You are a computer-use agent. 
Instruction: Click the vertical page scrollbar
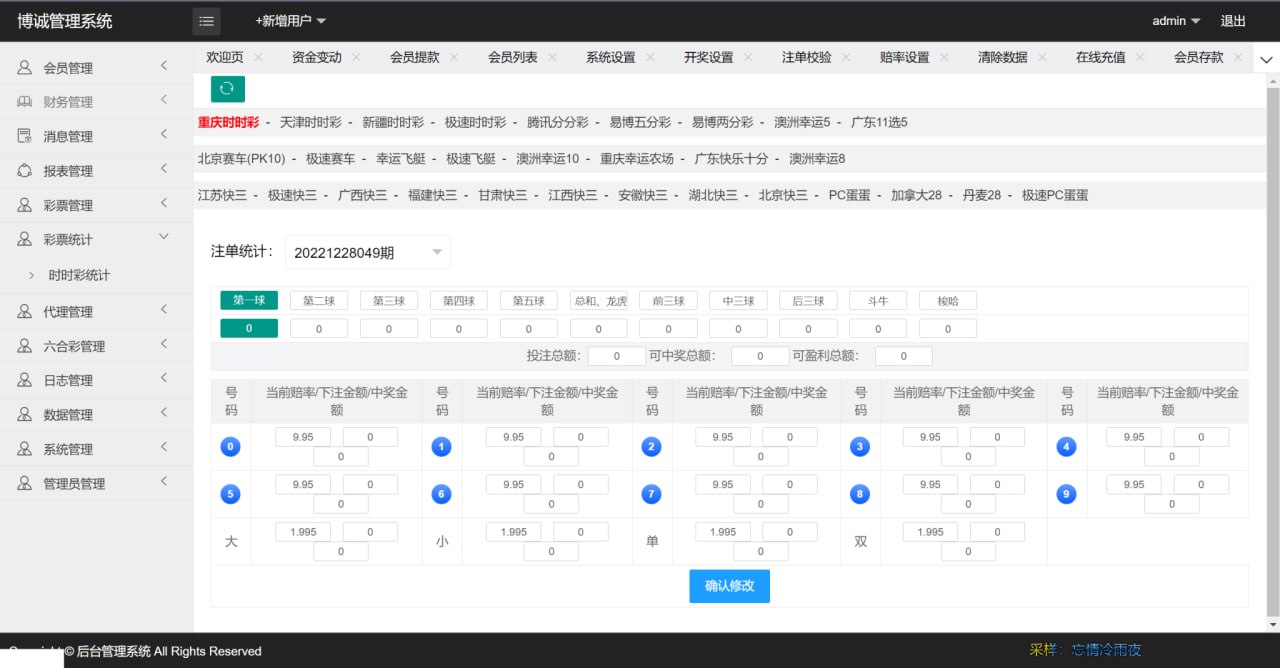(1272, 350)
